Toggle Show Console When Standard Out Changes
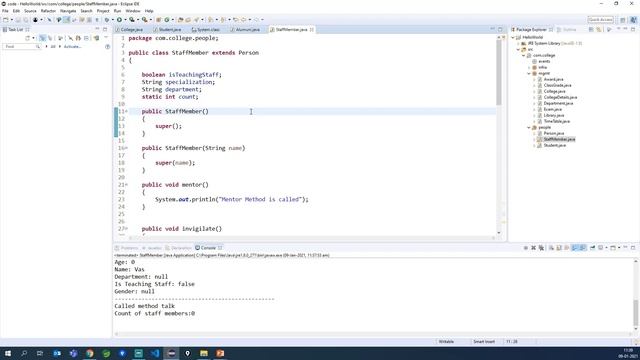640x360 pixels. [574, 248]
